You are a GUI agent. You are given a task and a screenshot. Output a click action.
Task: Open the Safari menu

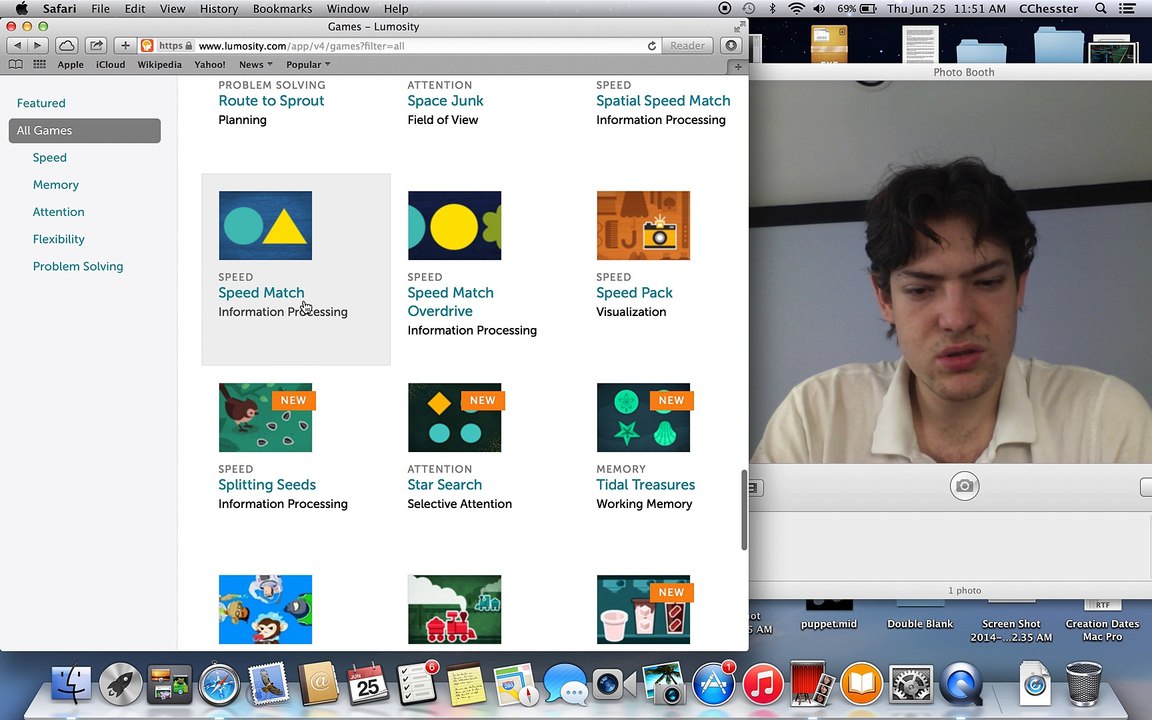pos(59,9)
